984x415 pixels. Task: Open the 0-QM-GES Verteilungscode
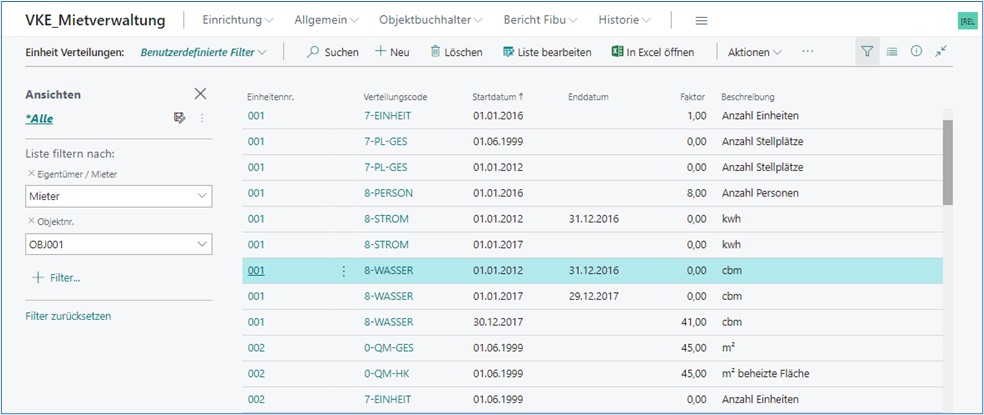388,348
